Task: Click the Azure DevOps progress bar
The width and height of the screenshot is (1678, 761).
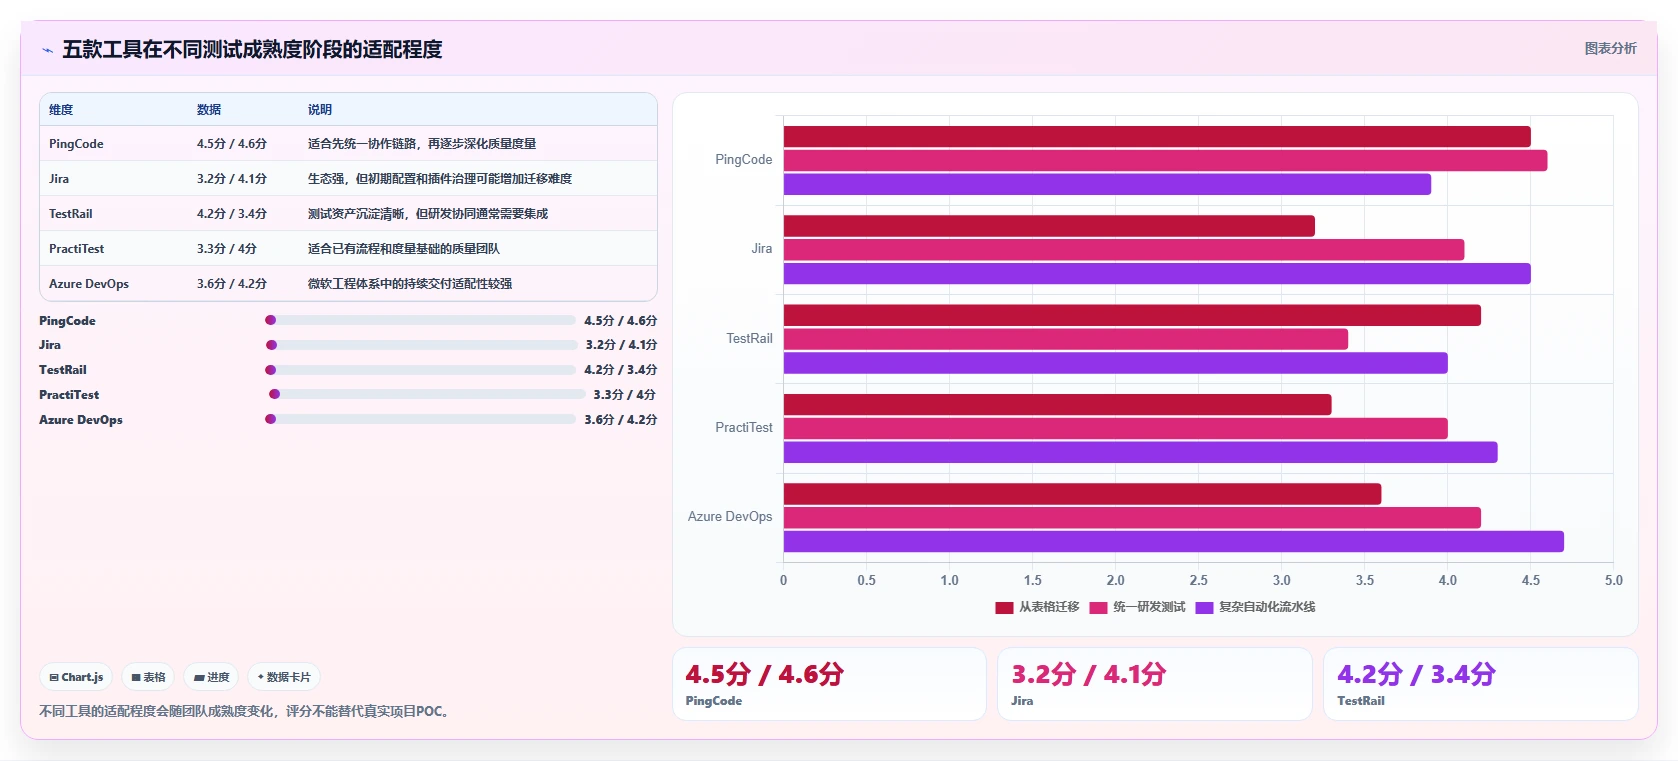Action: pyautogui.click(x=420, y=419)
